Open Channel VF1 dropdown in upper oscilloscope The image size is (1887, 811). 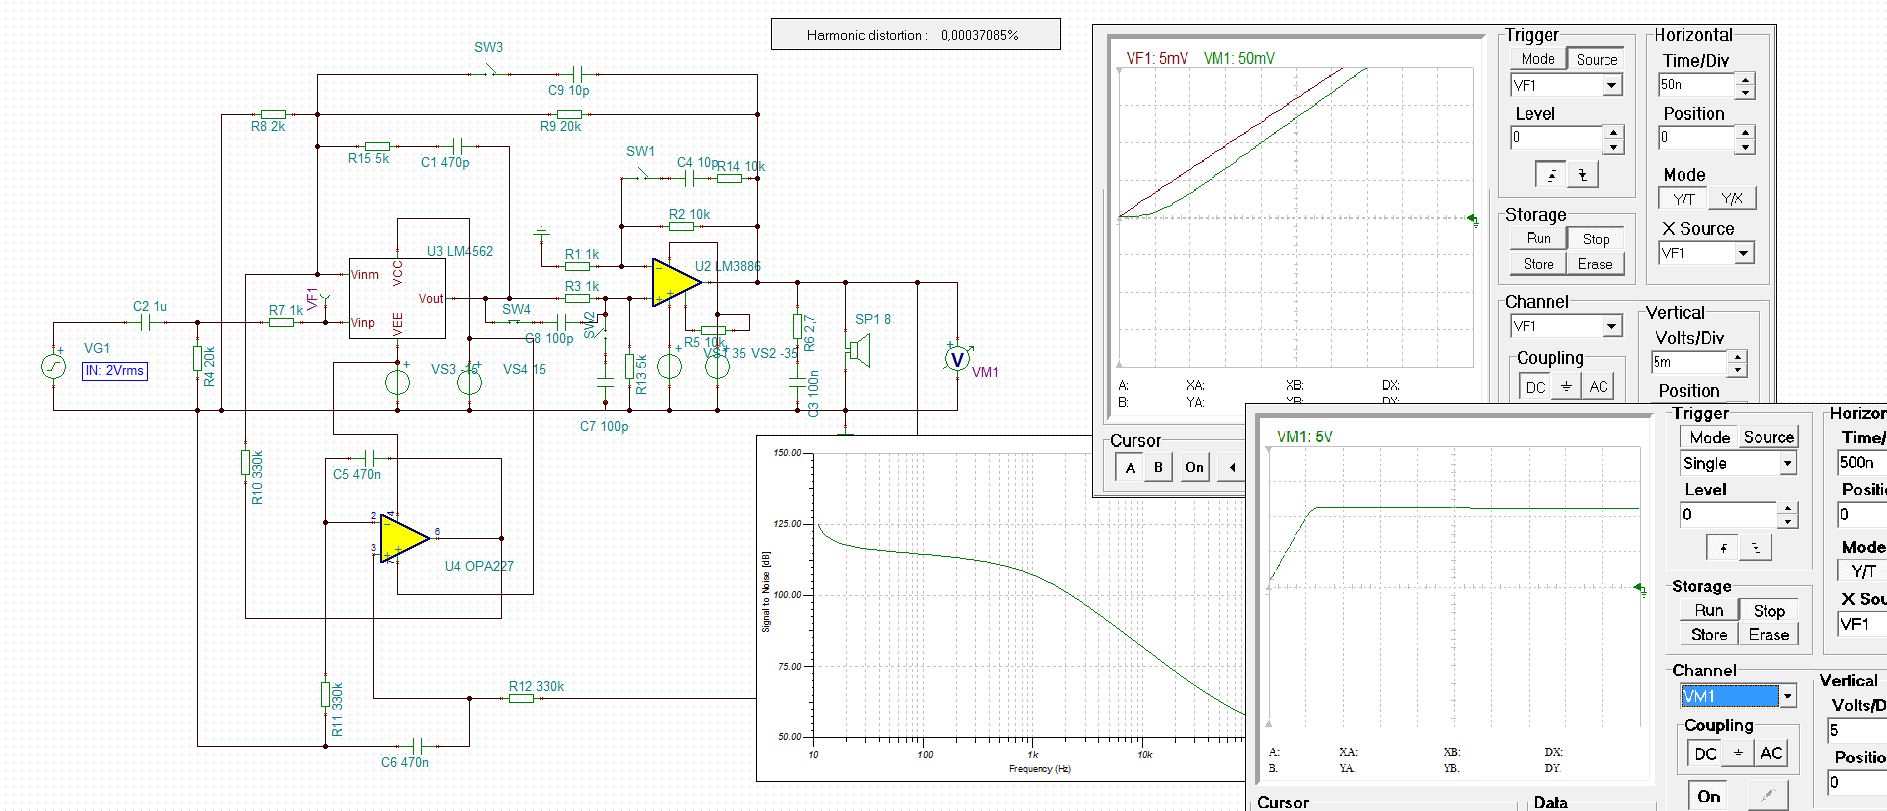[x=1612, y=326]
